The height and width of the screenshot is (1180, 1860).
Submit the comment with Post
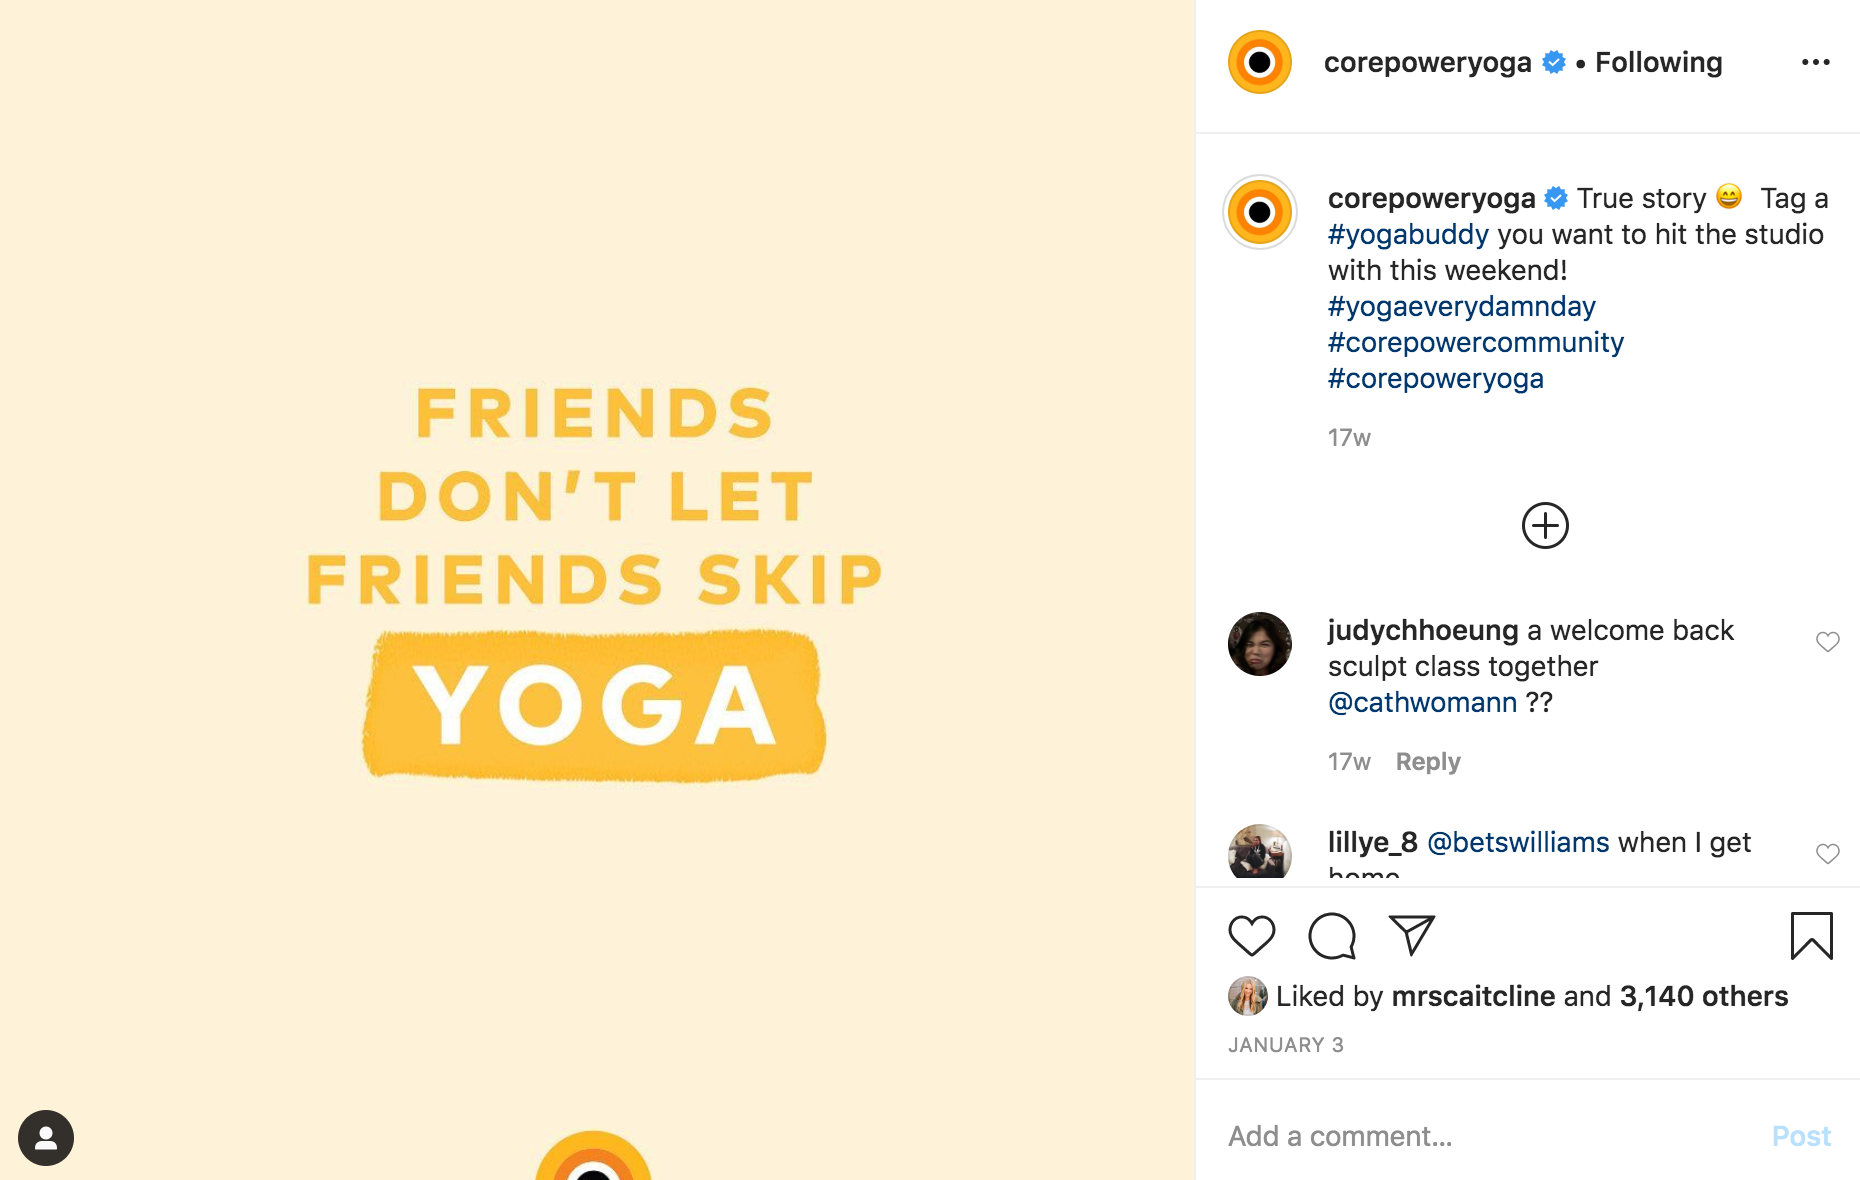point(1801,1136)
